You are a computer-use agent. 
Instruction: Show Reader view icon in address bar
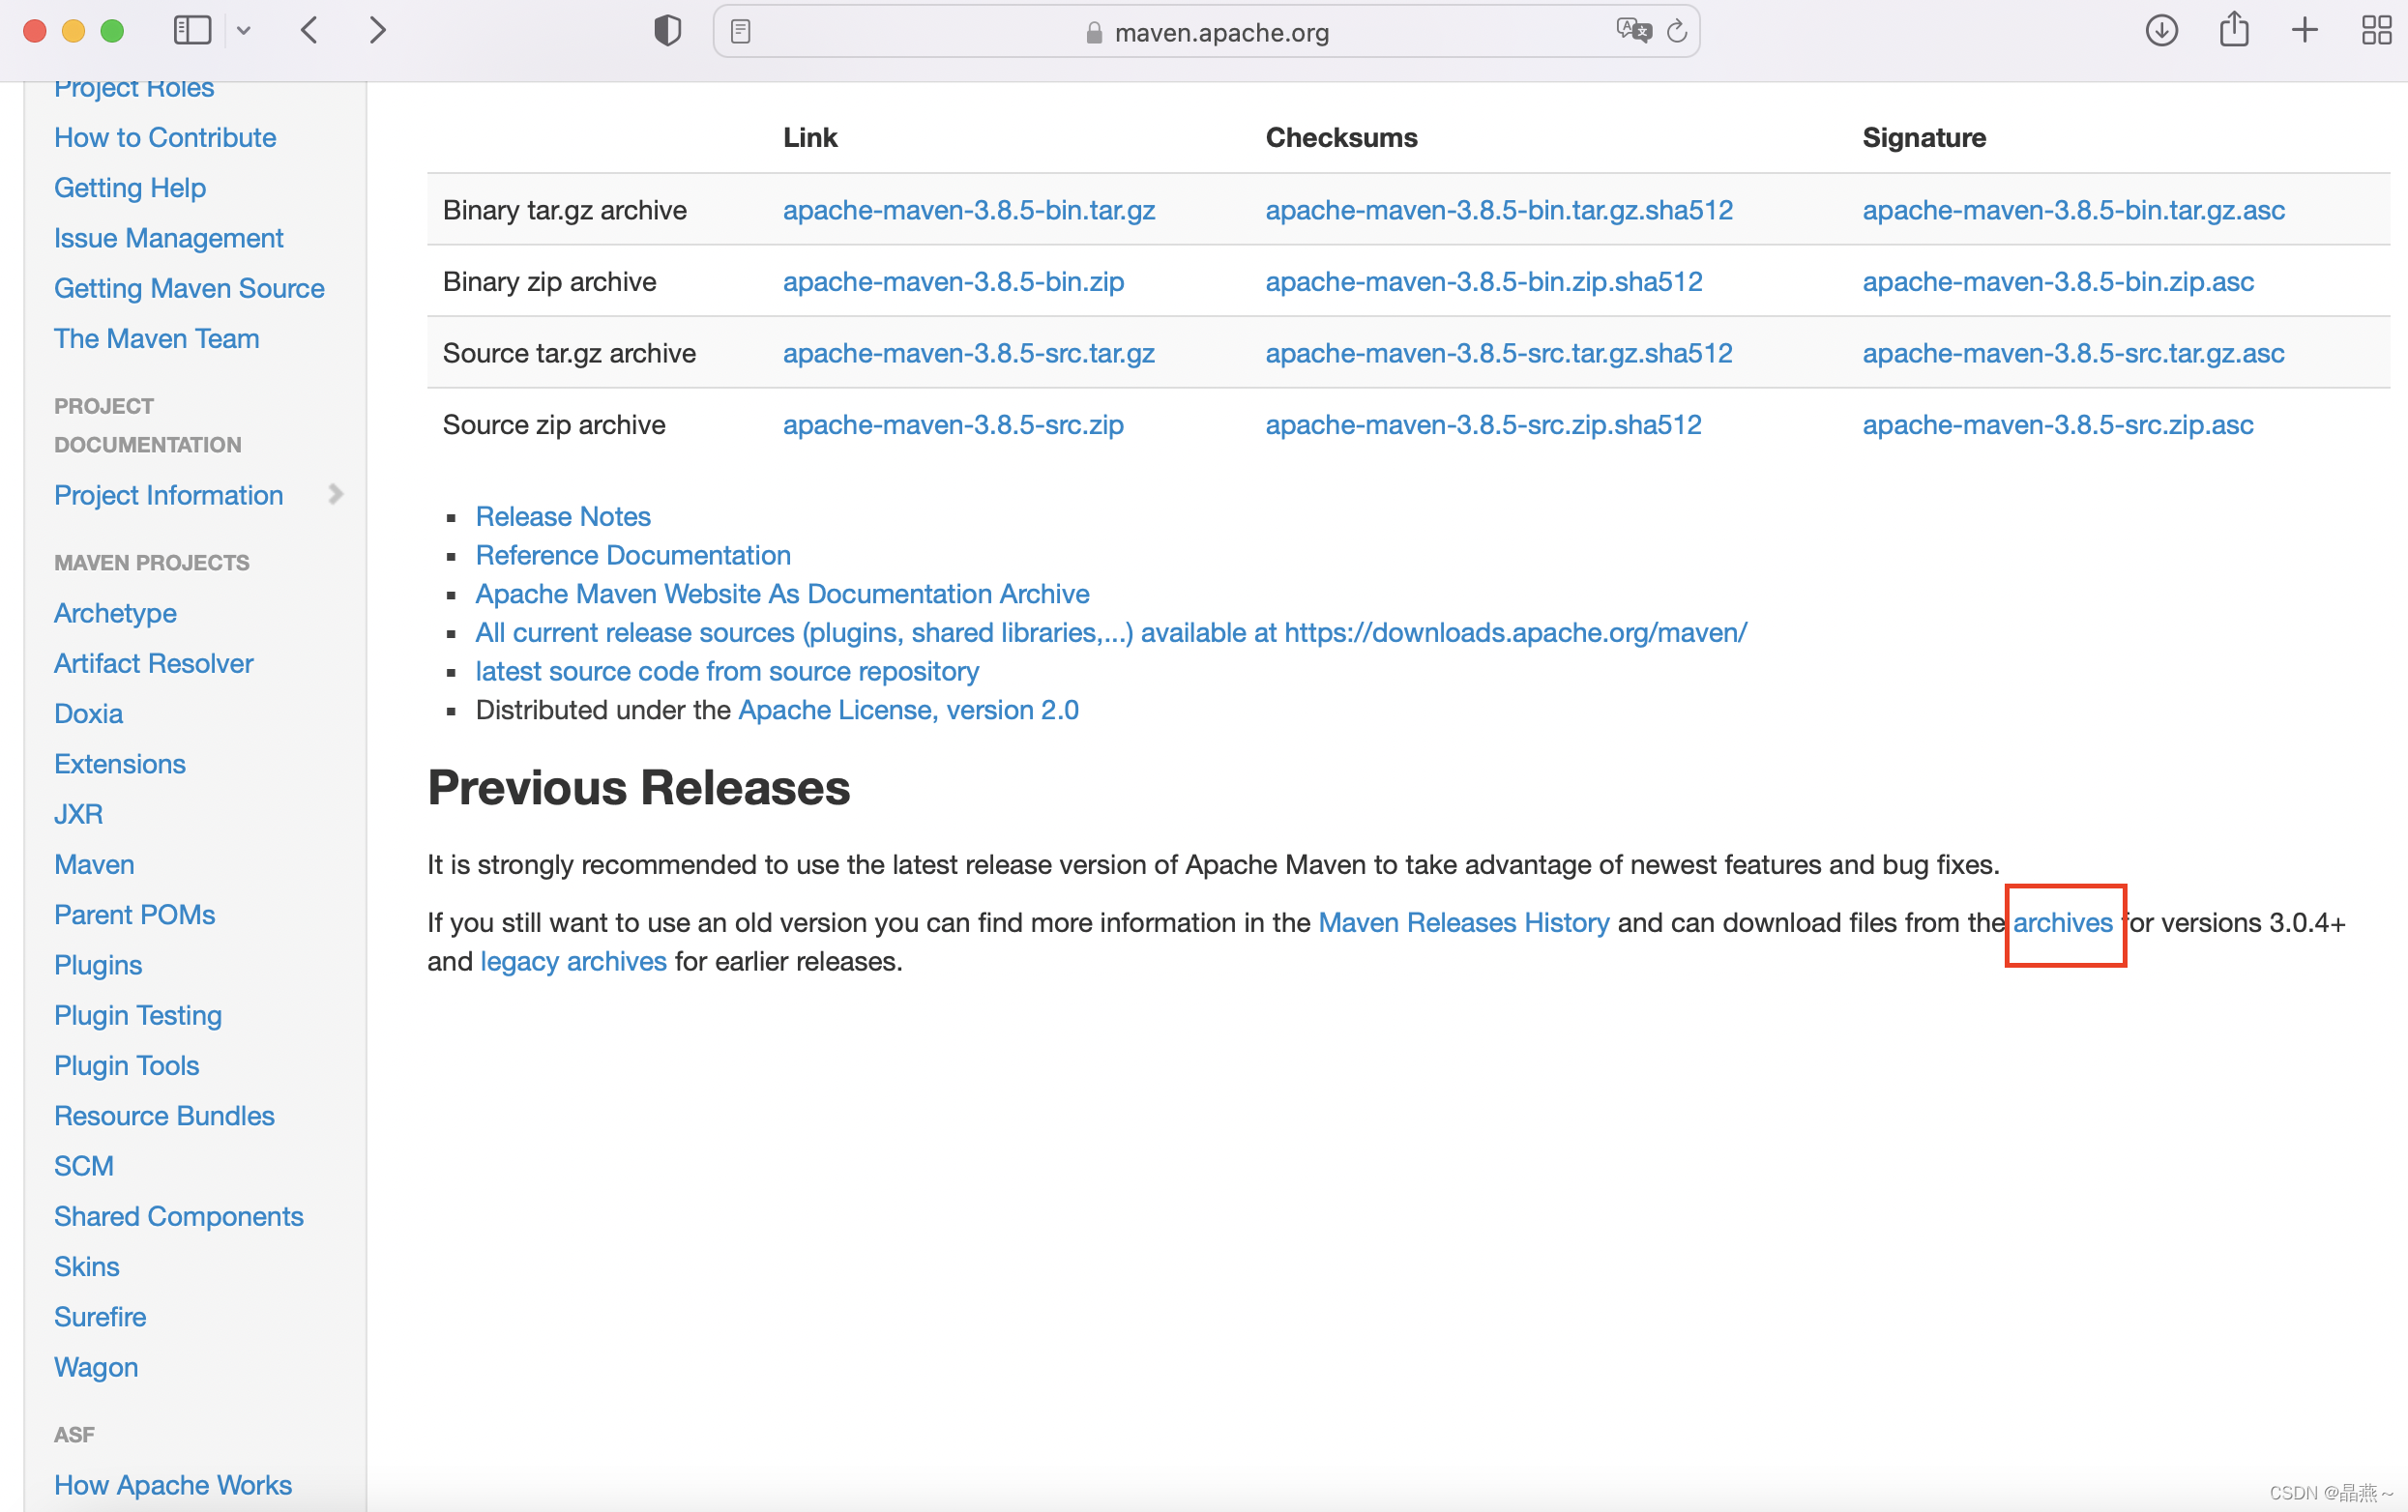tap(741, 32)
